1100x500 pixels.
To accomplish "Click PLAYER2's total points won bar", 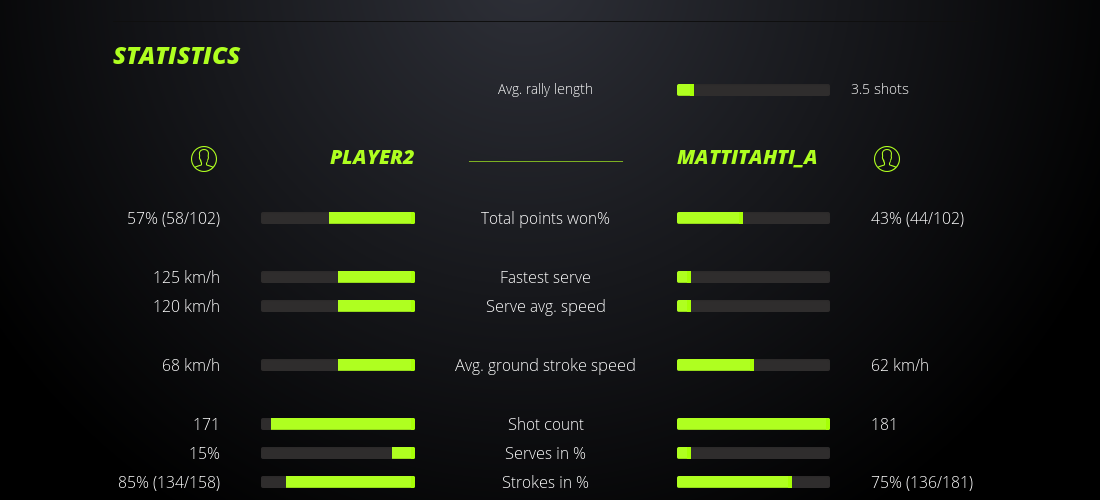I will click(x=338, y=218).
